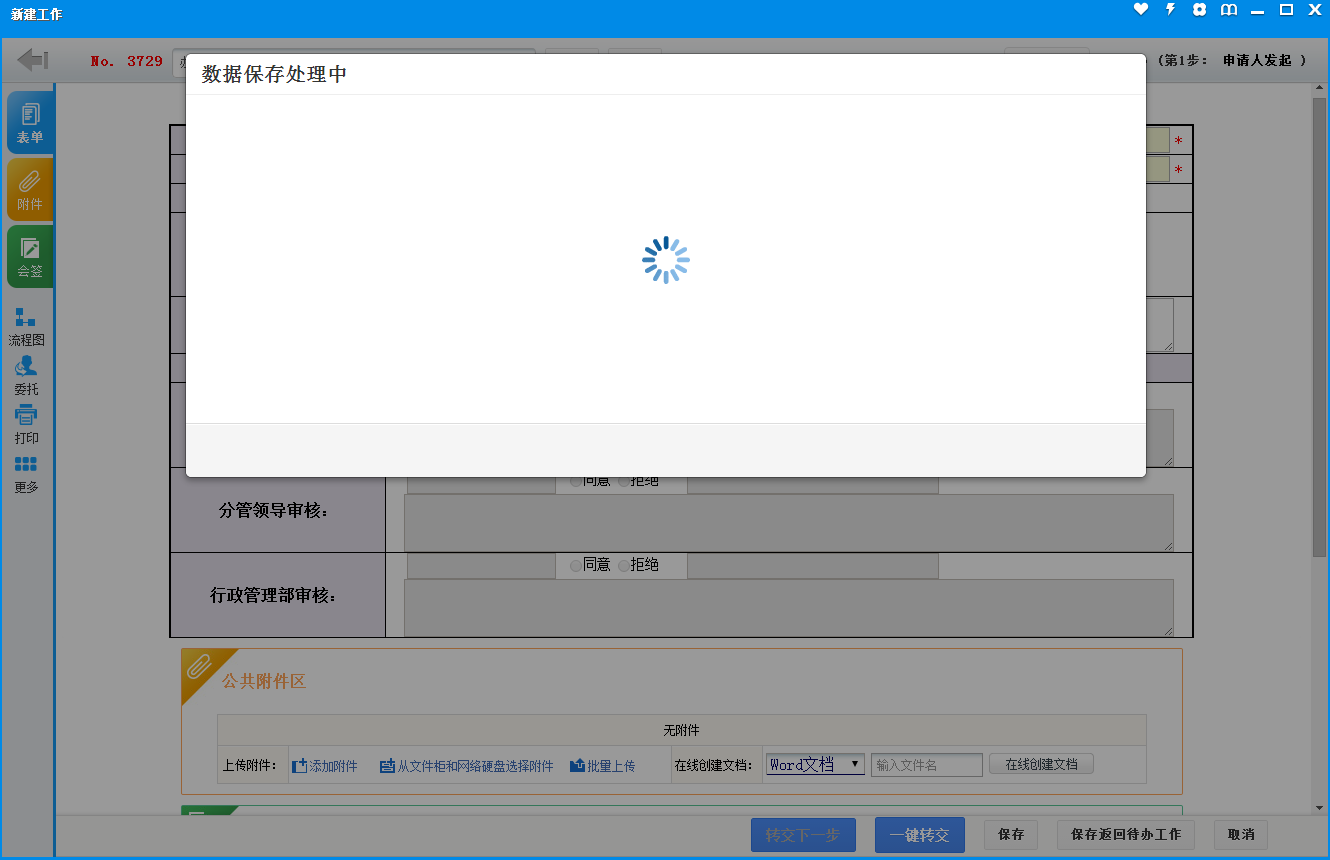Select 拒绝 for 行政管理部审核
This screenshot has width=1330, height=860.
pyautogui.click(x=624, y=565)
